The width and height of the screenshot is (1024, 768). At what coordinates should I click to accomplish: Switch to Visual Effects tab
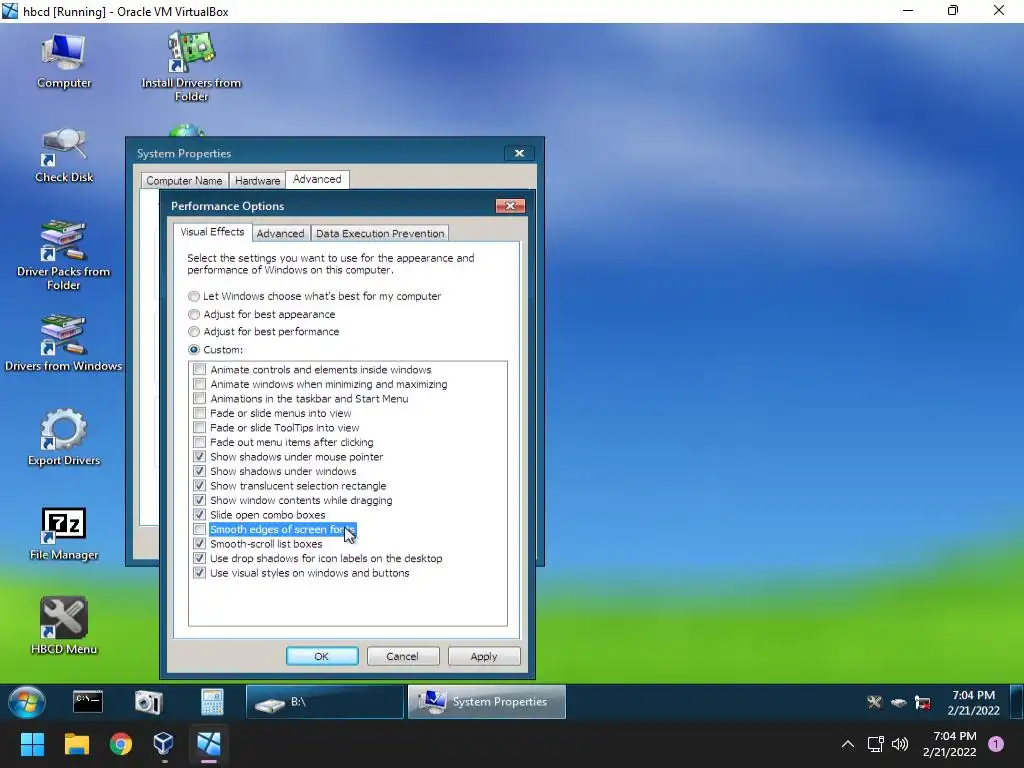(212, 232)
